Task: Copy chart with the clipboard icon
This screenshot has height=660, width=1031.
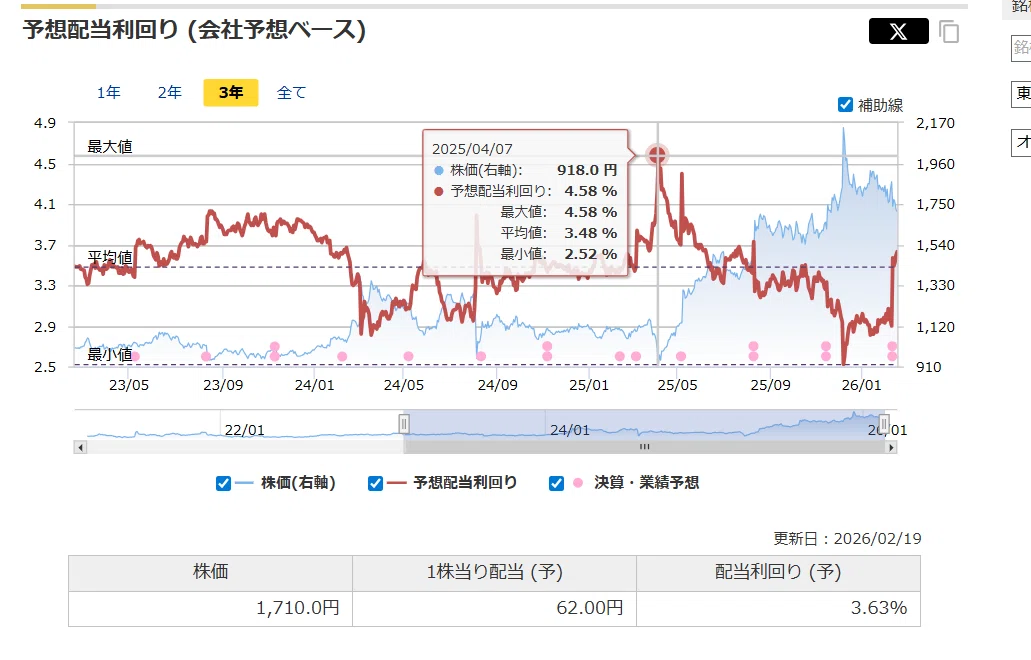Action: pyautogui.click(x=949, y=32)
